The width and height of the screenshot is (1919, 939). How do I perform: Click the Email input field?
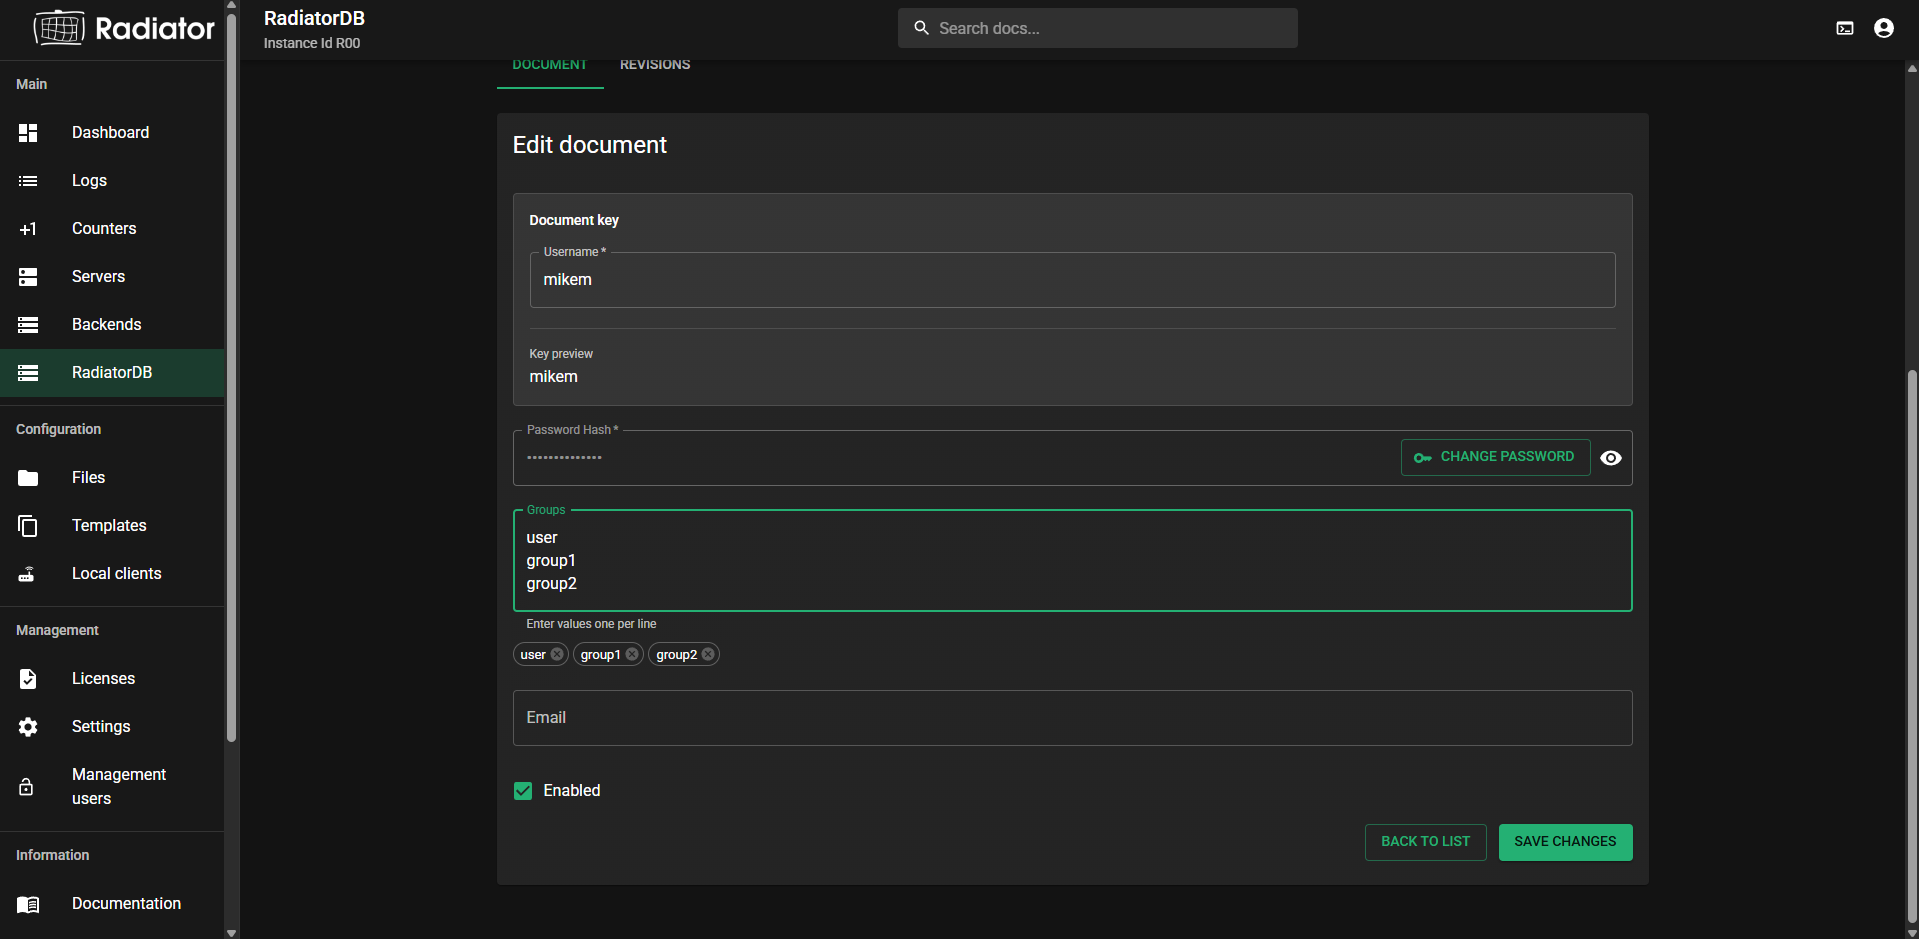pyautogui.click(x=1072, y=718)
